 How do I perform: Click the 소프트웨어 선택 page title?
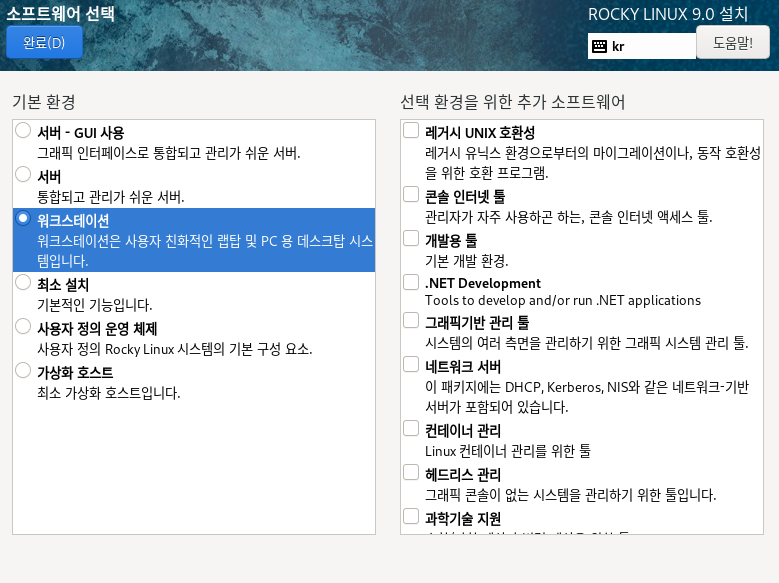click(x=60, y=13)
